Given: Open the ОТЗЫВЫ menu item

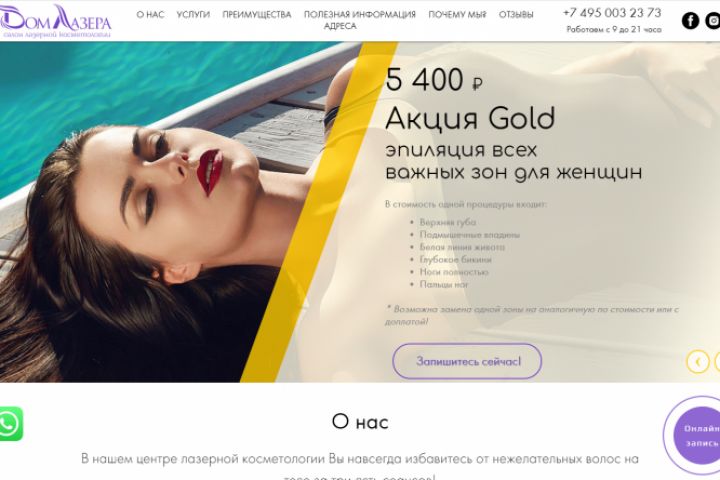Looking at the screenshot, I should click(x=516, y=15).
